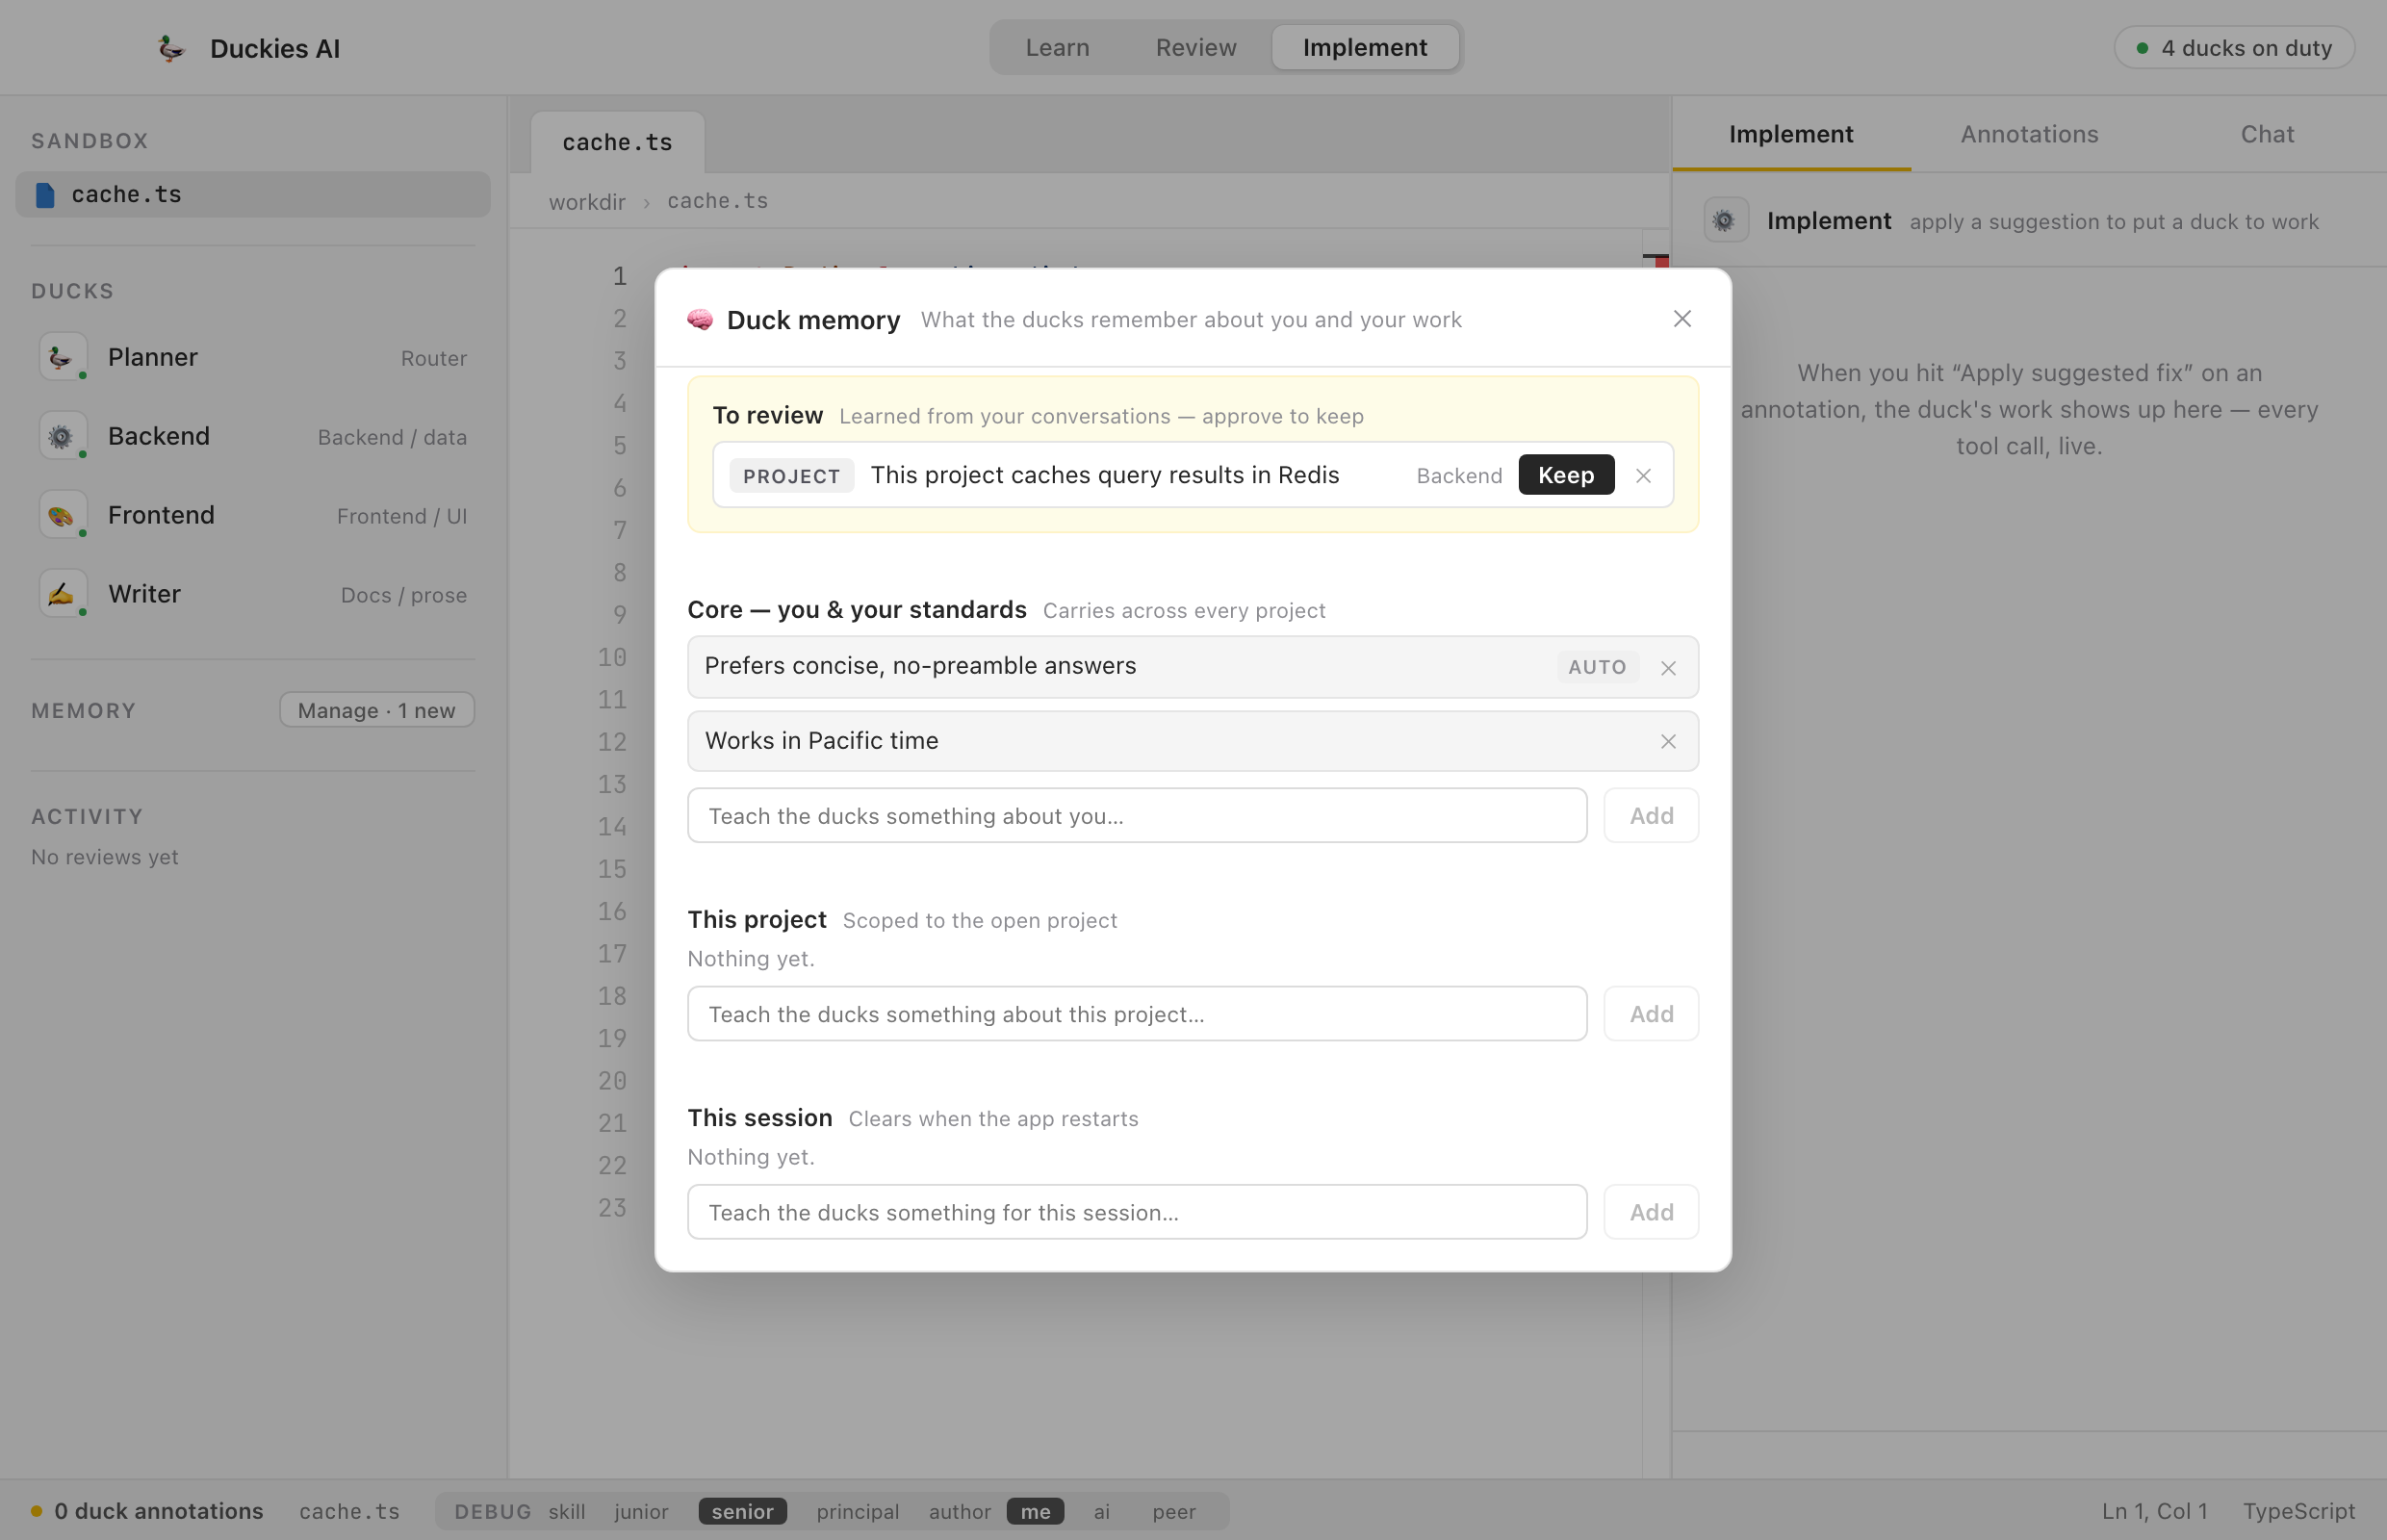This screenshot has height=1540, width=2387.
Task: Toggle the junior skill debug option
Action: (641, 1511)
